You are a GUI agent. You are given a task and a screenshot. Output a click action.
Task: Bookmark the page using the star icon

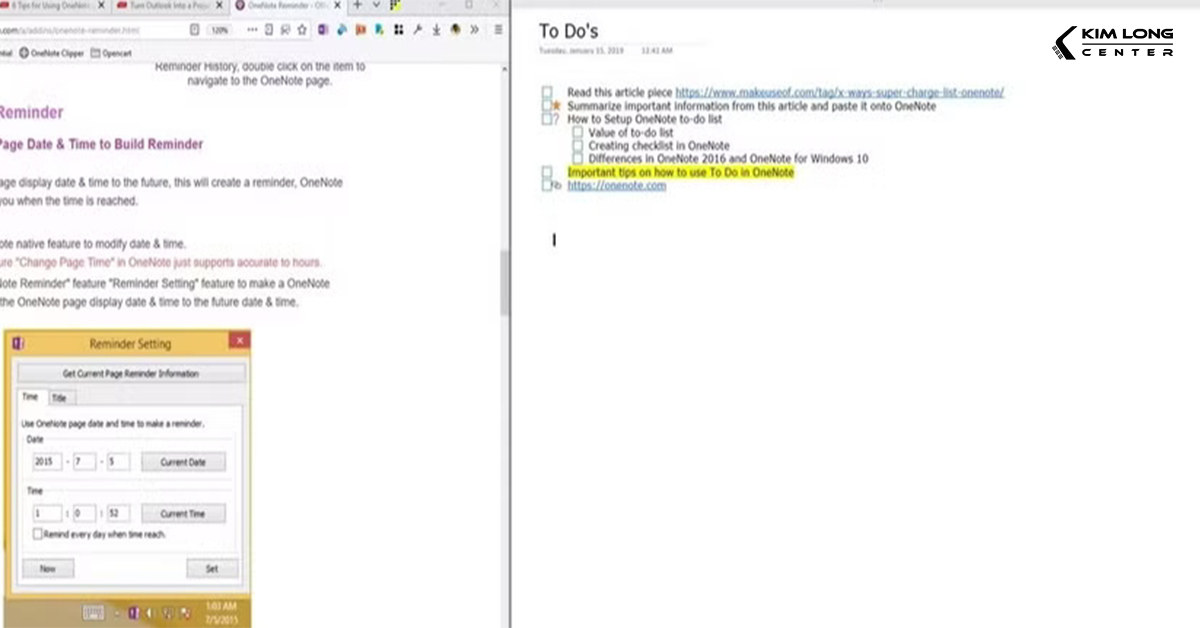coord(302,29)
